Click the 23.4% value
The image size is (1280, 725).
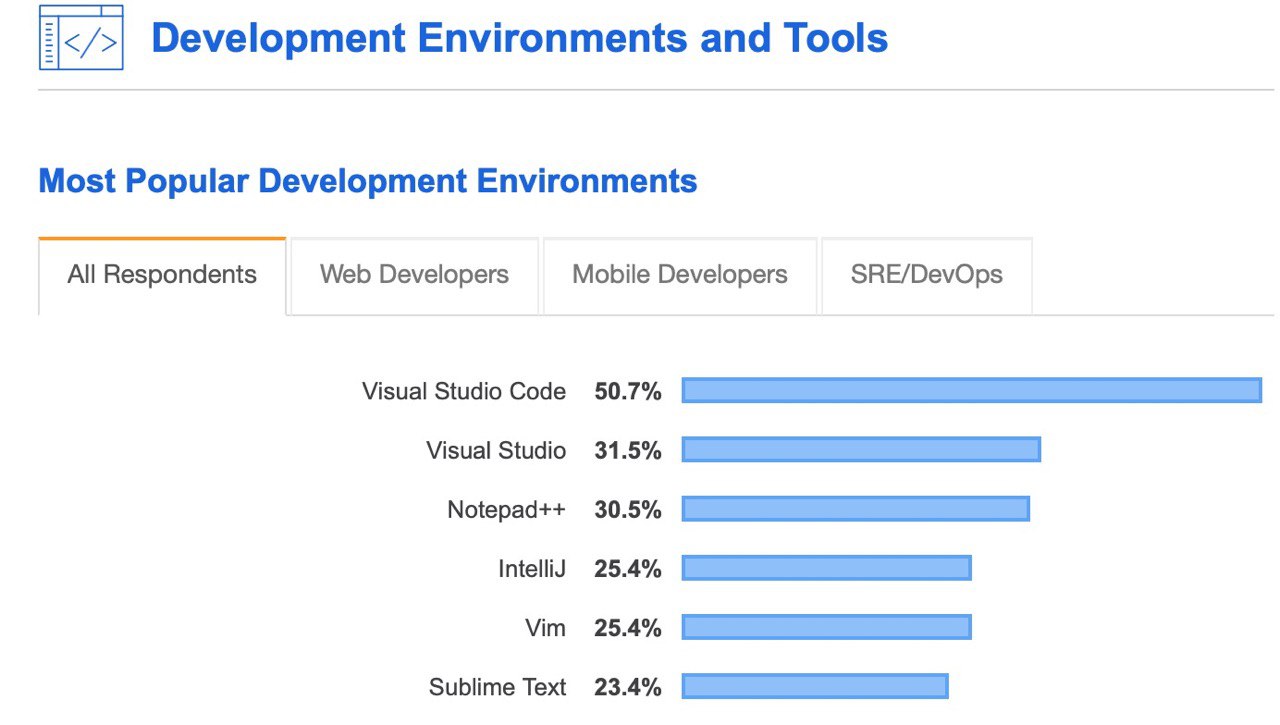pyautogui.click(x=628, y=687)
